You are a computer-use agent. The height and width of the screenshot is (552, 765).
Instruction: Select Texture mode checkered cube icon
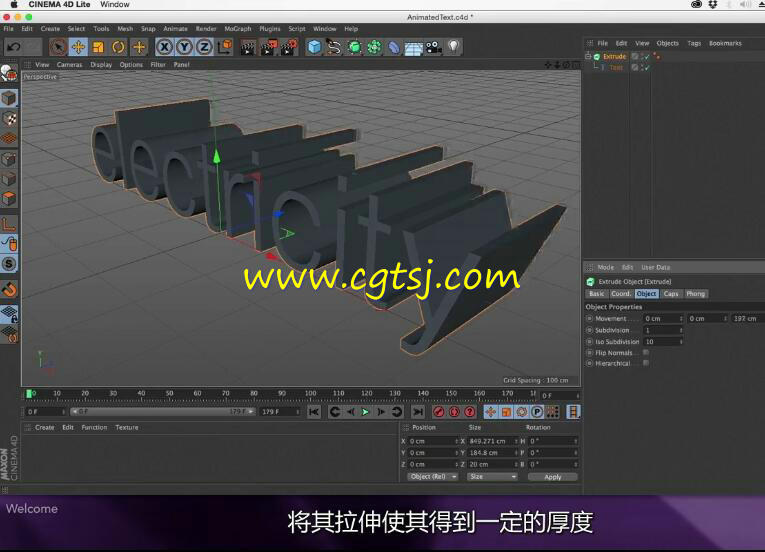[x=9, y=119]
